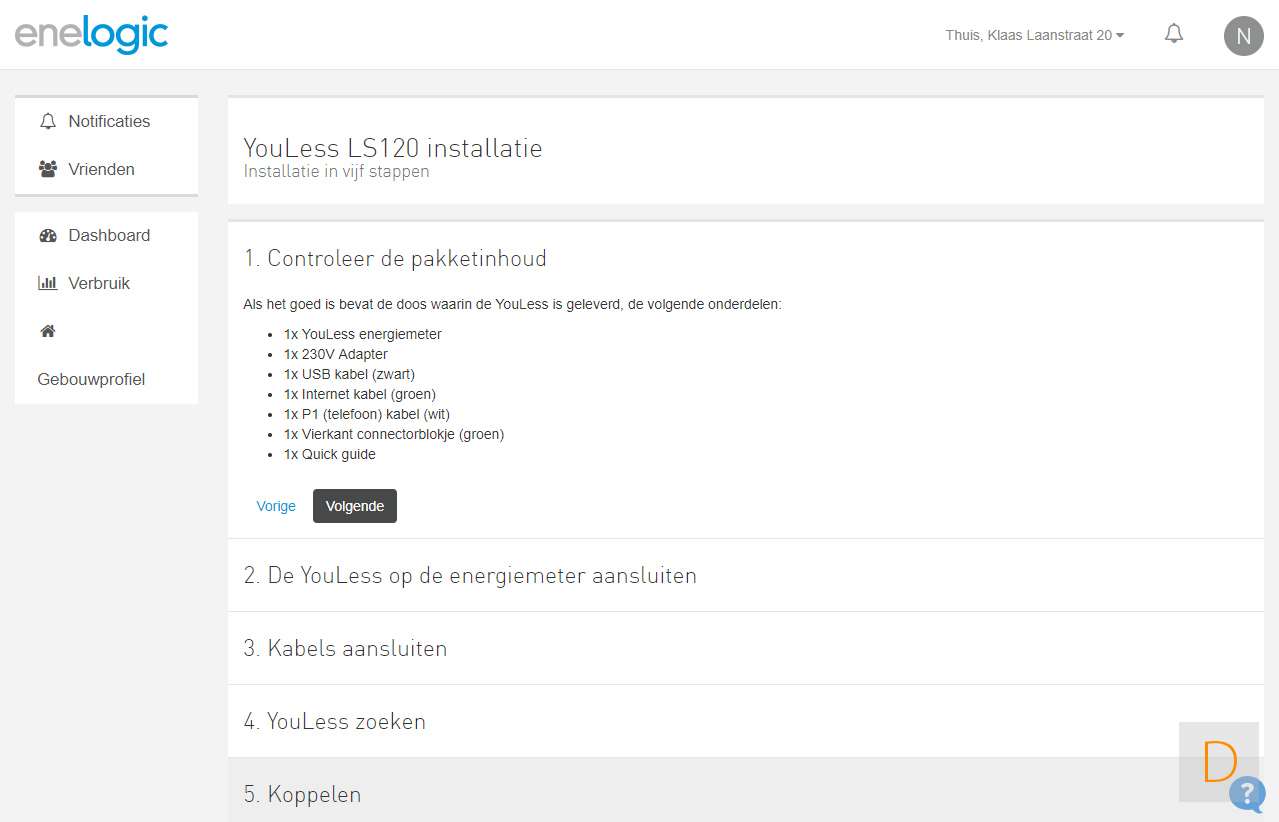1279x822 pixels.
Task: Open the location dropdown Thuis, Klaas Laanstraat 20
Action: (x=1034, y=35)
